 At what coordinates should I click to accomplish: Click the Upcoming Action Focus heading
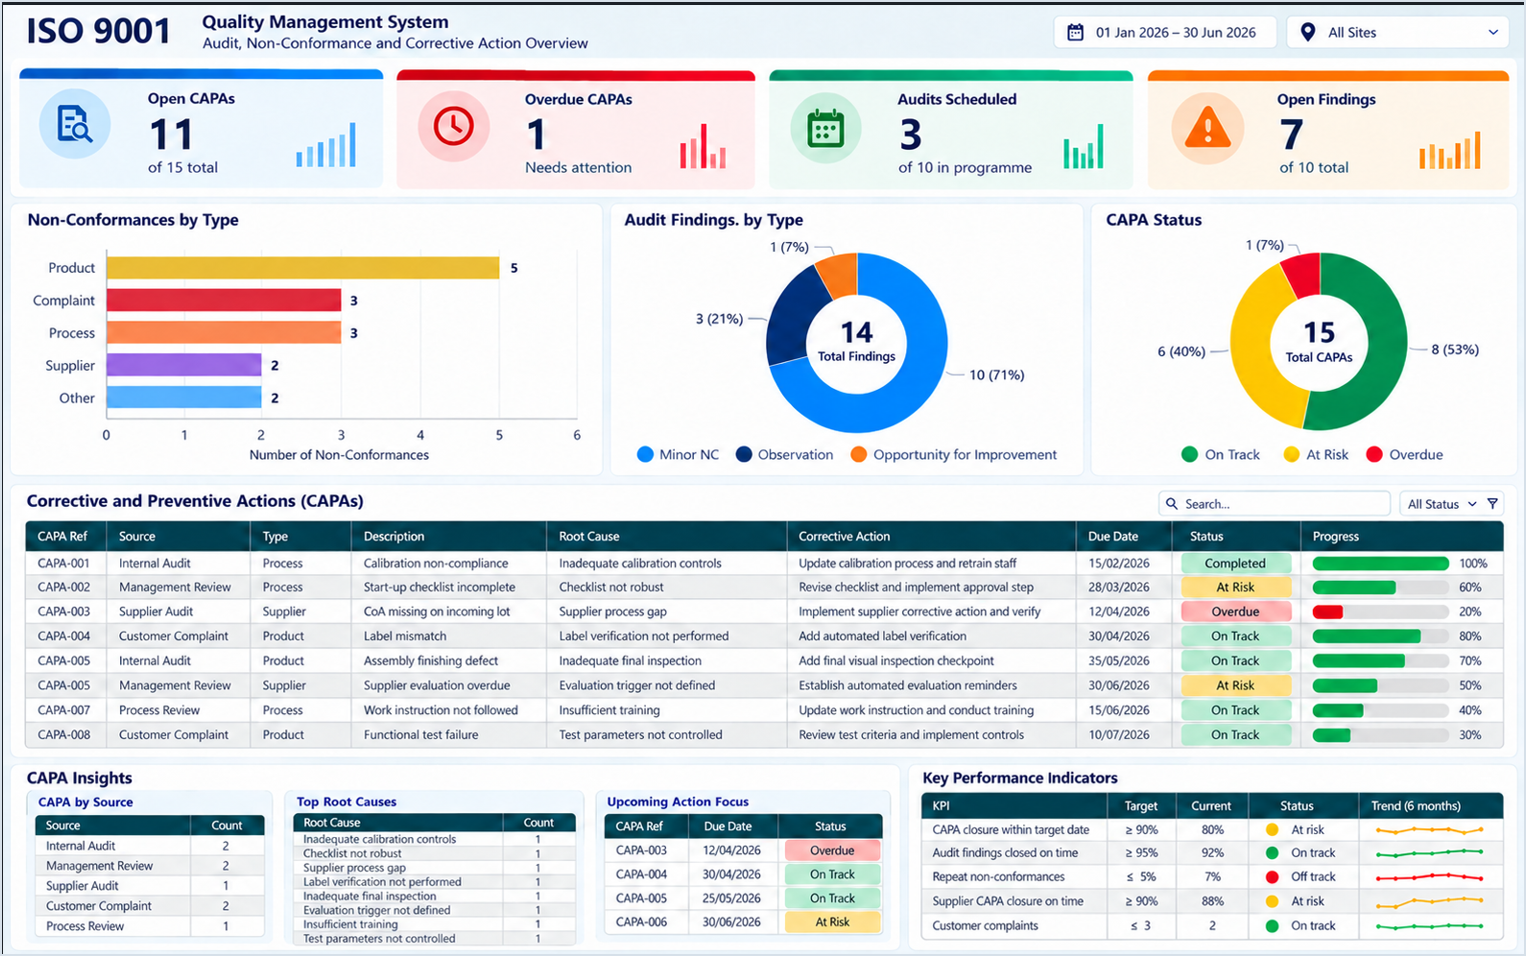[678, 802]
